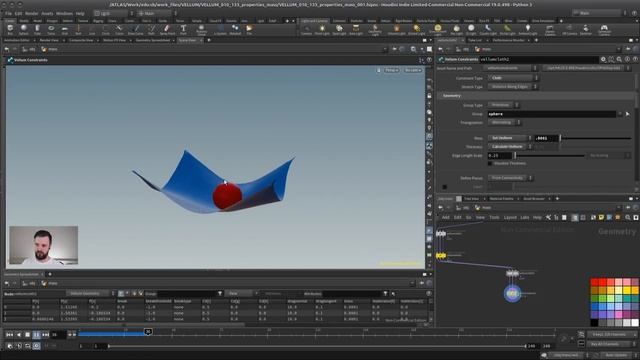Screen dimensions: 640x360
Task: Jump to first frame in playbar
Action: tap(9, 335)
